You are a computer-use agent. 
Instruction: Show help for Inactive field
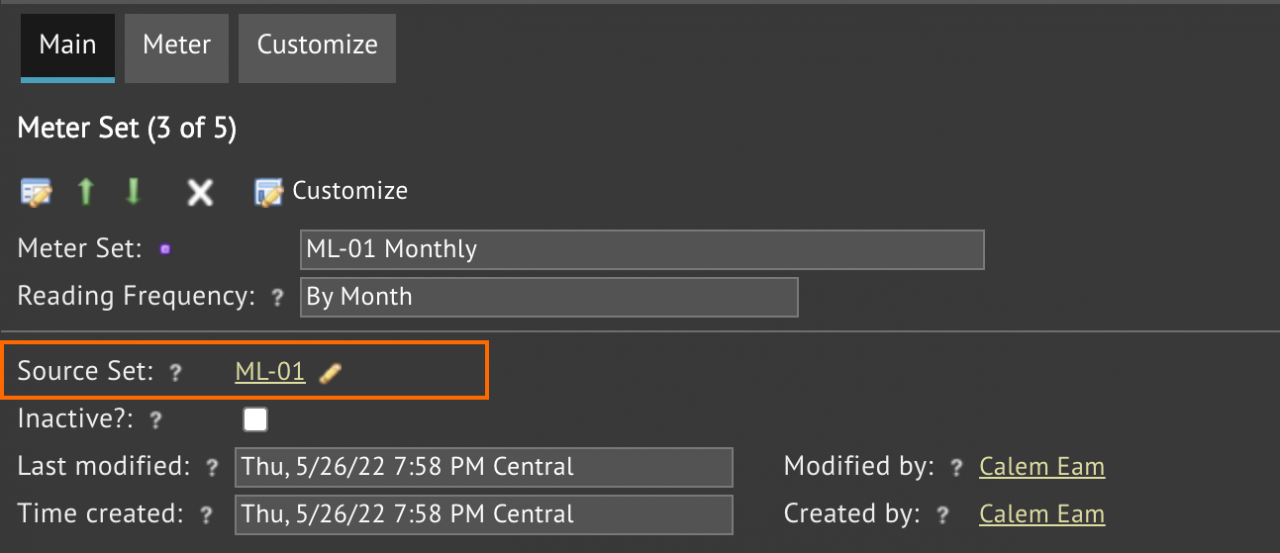tap(154, 421)
